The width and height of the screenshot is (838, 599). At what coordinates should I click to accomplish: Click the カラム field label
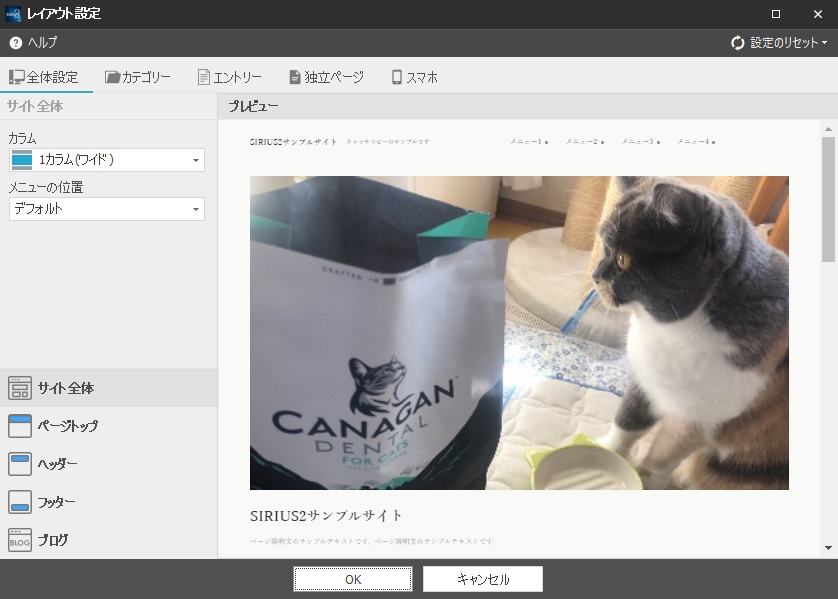tap(22, 138)
